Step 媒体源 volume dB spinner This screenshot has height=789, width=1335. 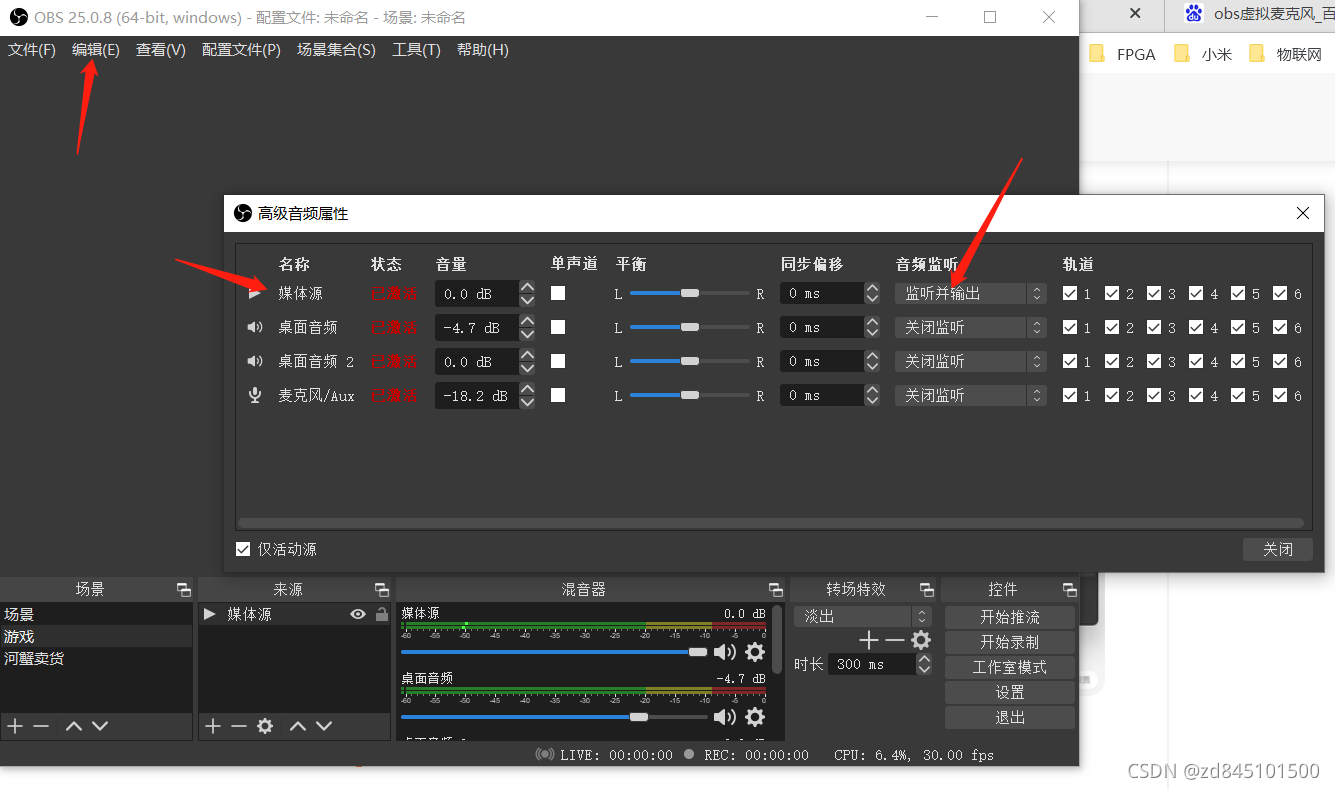[x=527, y=293]
